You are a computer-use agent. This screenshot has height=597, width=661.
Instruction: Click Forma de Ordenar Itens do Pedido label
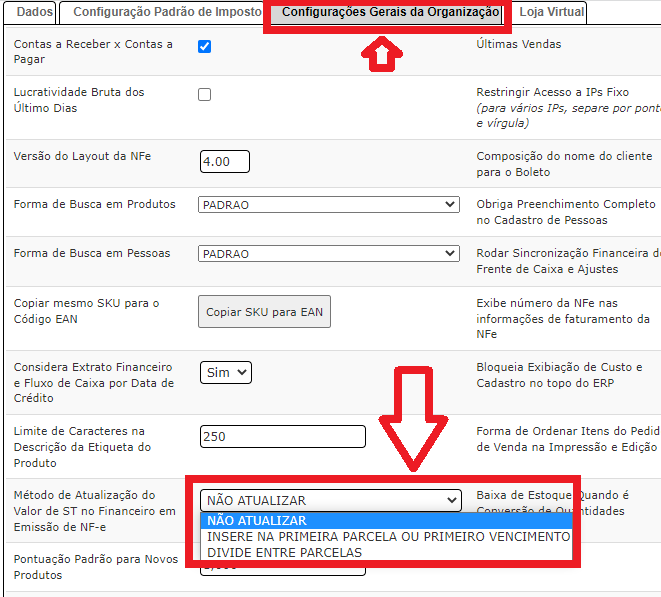point(568,439)
